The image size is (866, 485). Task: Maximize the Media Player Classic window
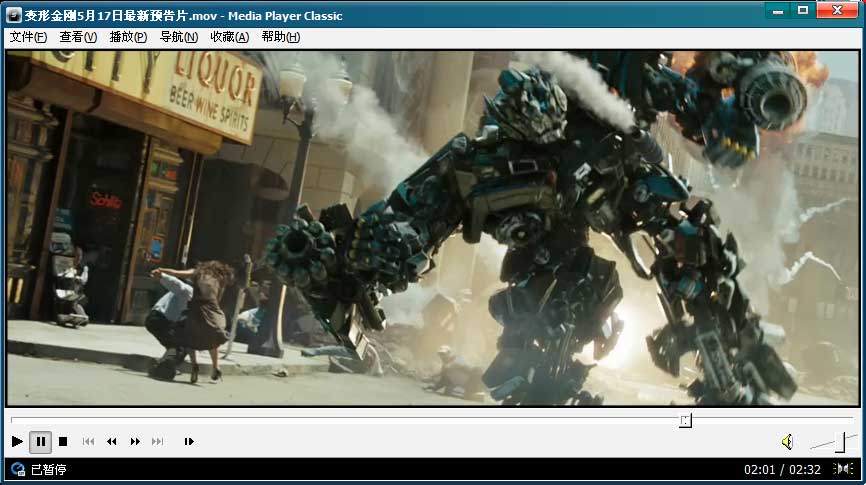803,10
